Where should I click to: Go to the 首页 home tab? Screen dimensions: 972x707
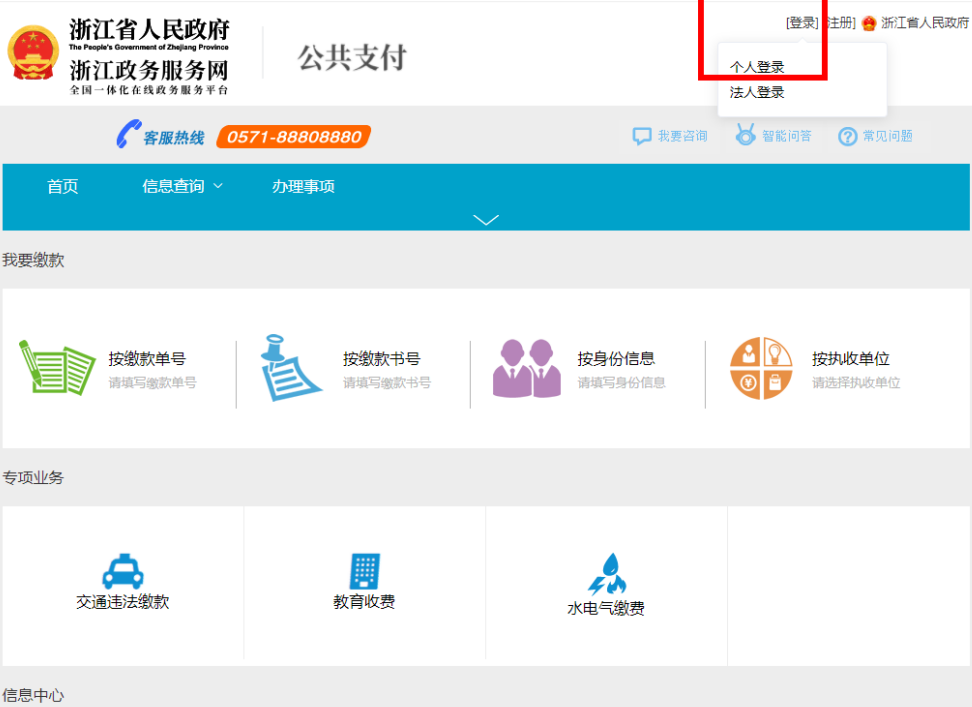(62, 186)
